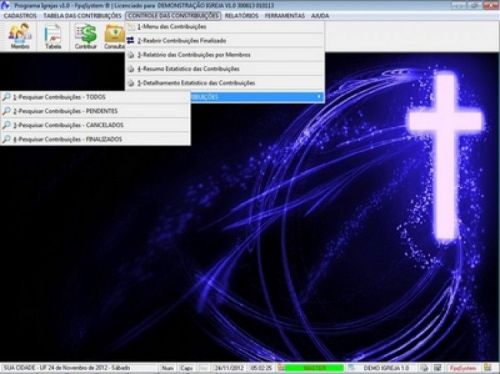Click magnifier icon beside Pesquisar CANCELADOS

click(x=6, y=125)
